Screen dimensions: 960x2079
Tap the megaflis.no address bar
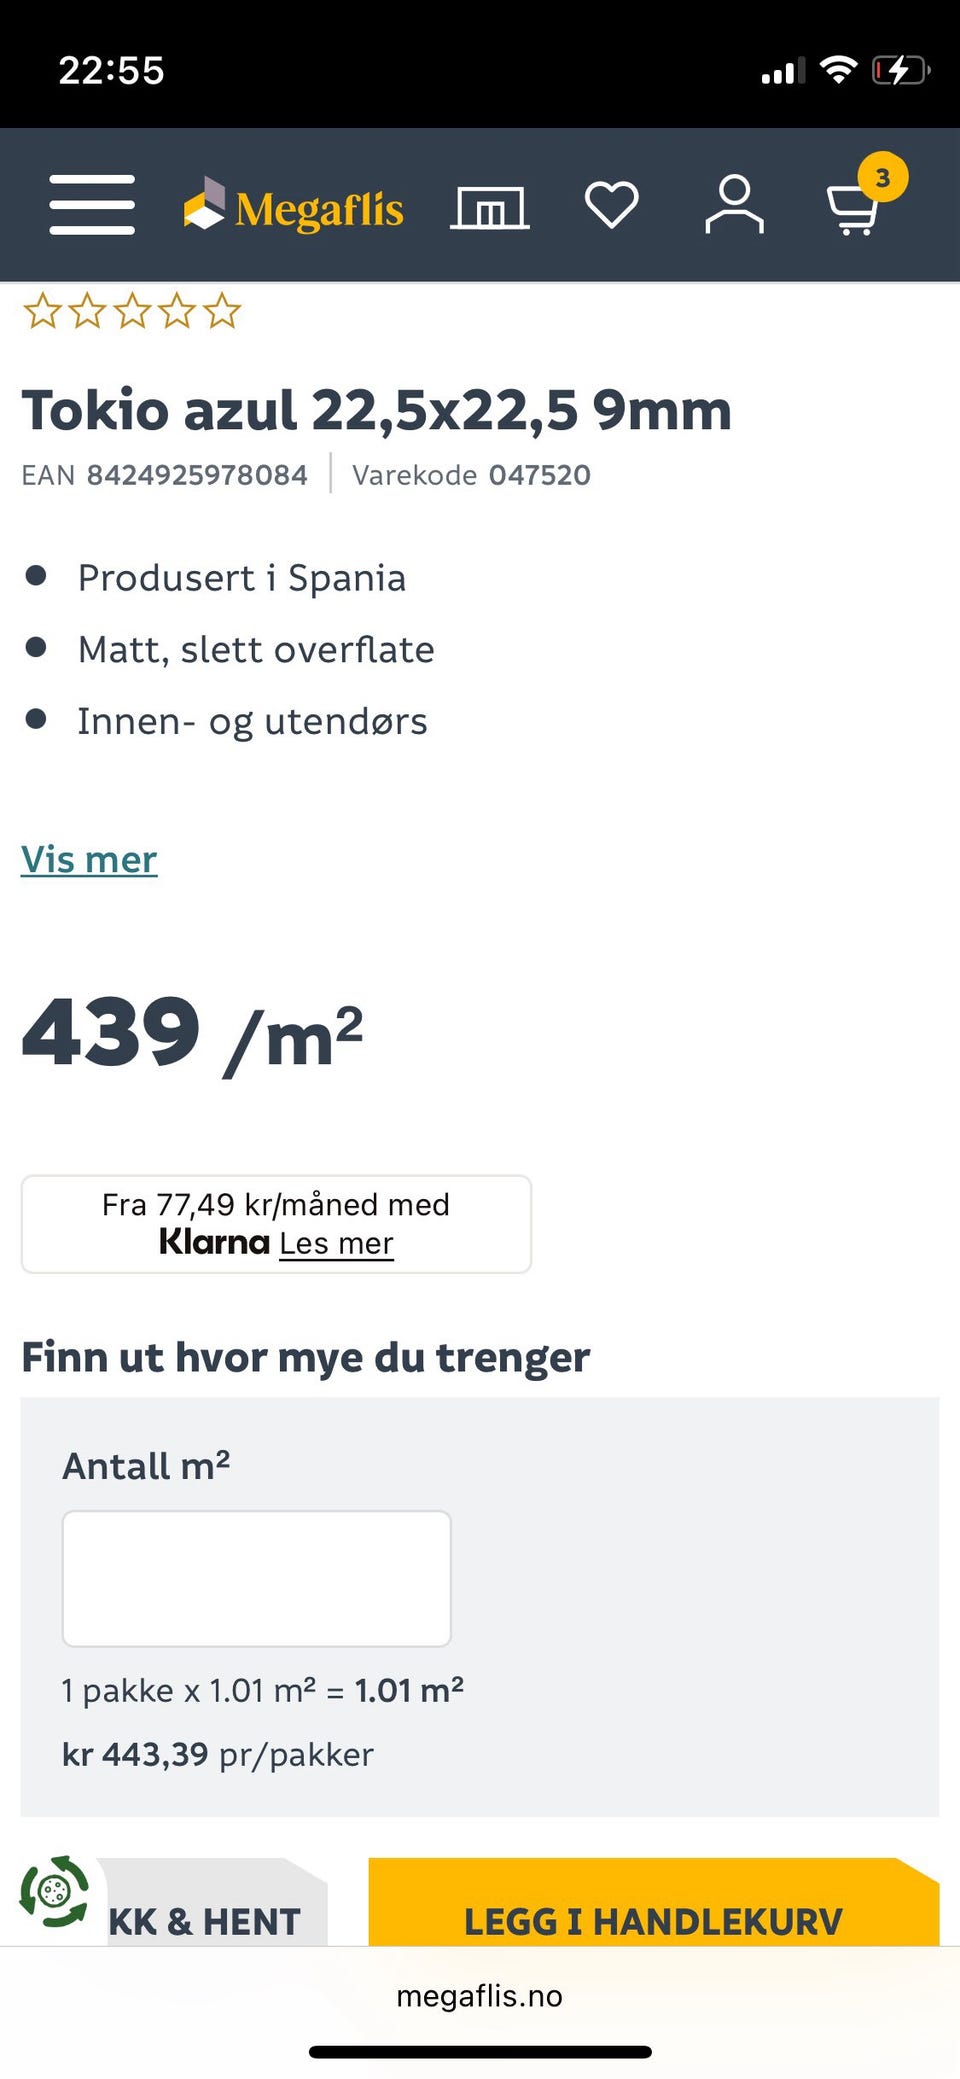coord(480,1996)
